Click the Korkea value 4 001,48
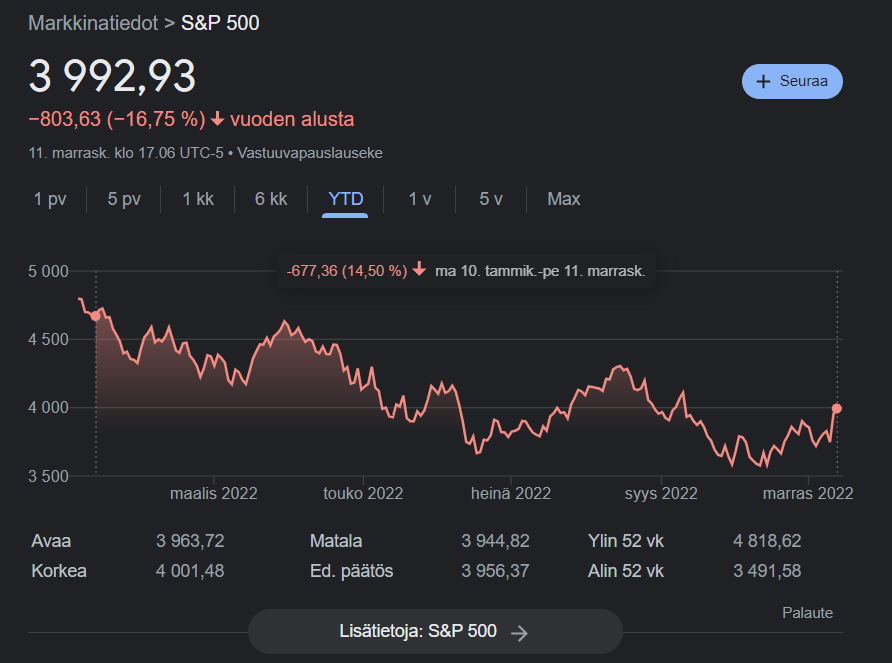 coord(190,571)
